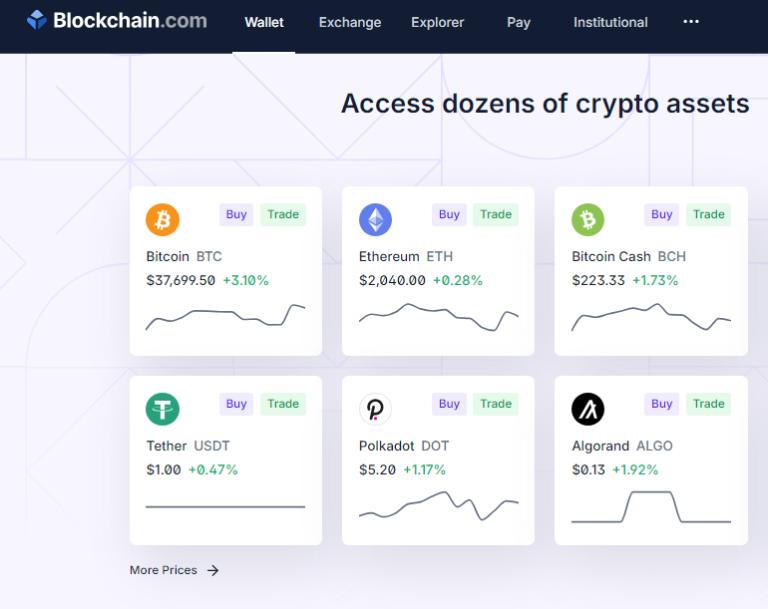Open the Explorer navigation item
The height and width of the screenshot is (609, 768).
(x=437, y=23)
